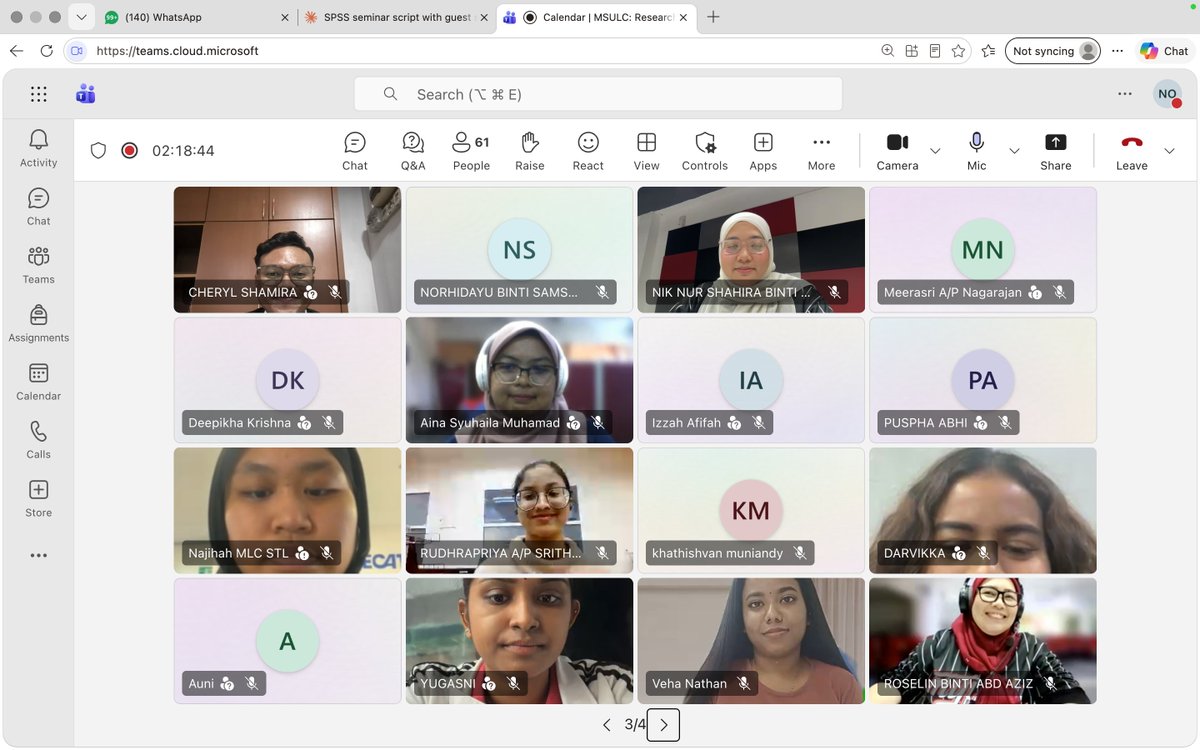
Task: Select NIK NUR SHAHIRA video tile
Action: (751, 250)
